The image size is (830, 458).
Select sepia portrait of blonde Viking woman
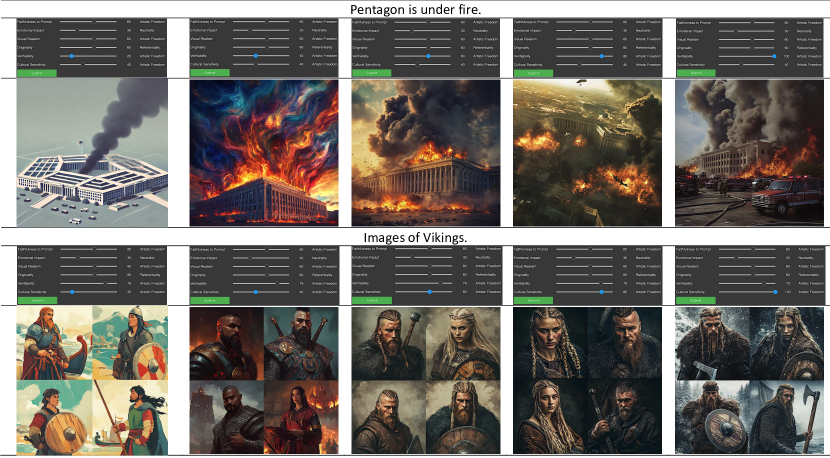463,344
